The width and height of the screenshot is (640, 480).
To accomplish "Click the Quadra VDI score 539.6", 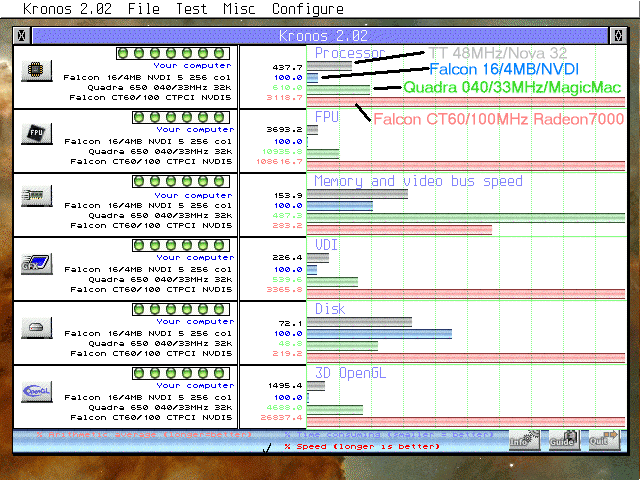I will pyautogui.click(x=287, y=280).
